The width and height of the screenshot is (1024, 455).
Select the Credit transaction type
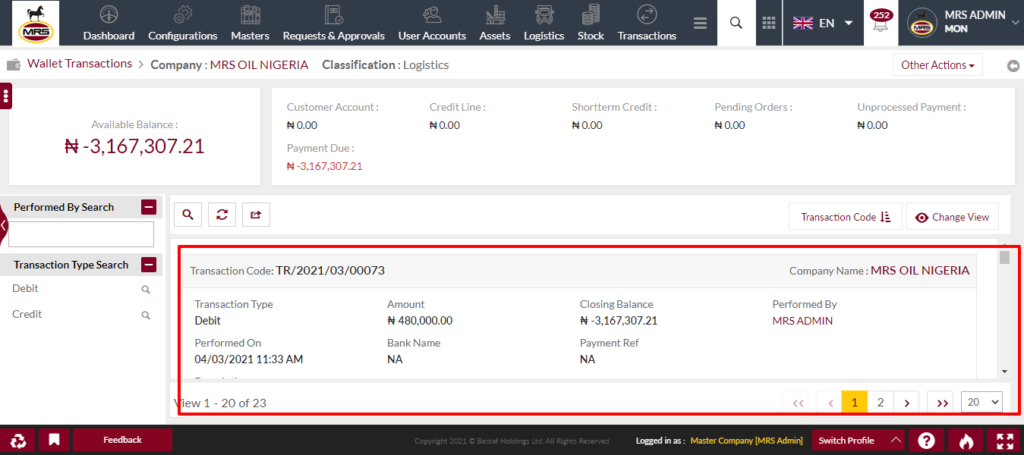[27, 314]
